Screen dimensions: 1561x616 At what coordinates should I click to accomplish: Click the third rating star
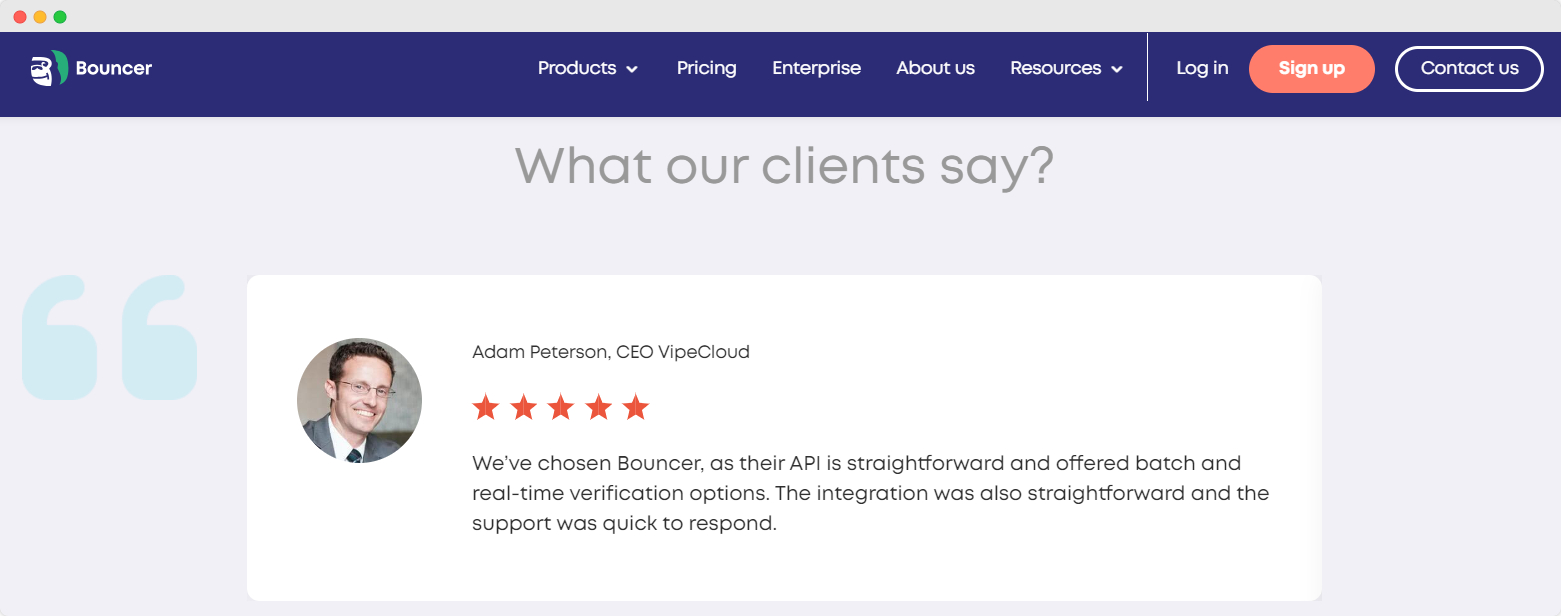[x=561, y=407]
